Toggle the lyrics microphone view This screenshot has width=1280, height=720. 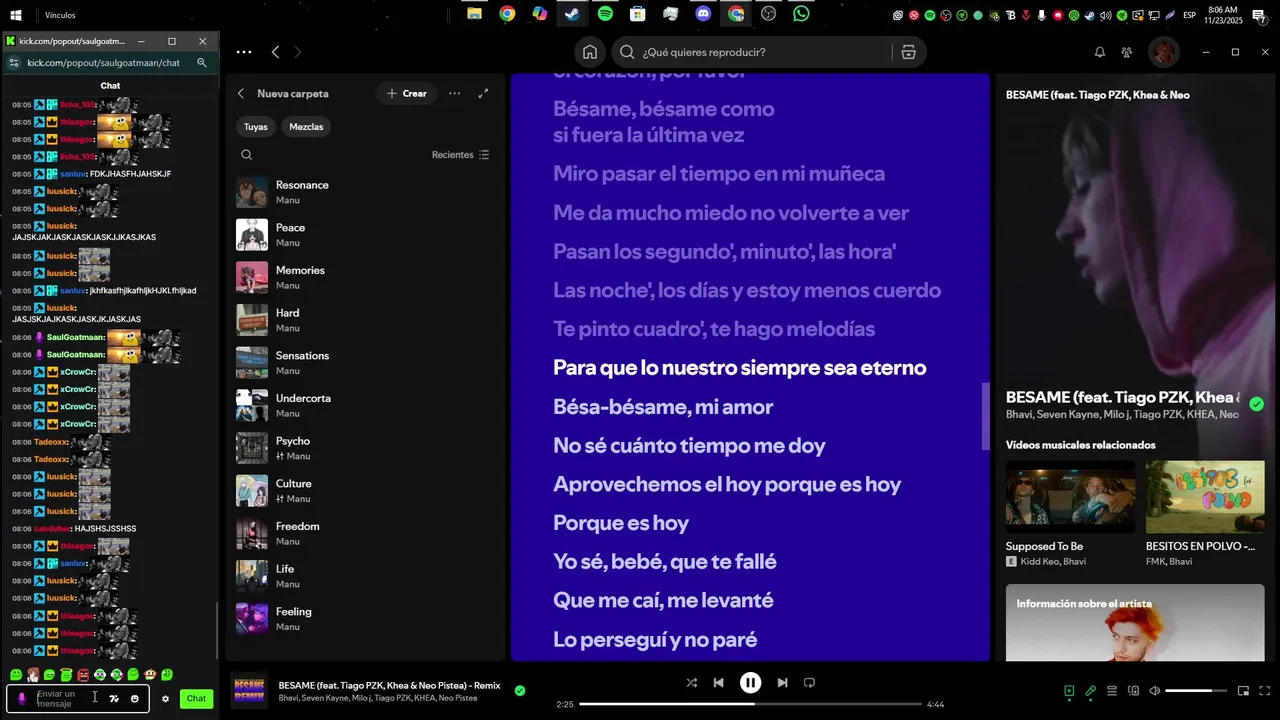(x=1091, y=691)
